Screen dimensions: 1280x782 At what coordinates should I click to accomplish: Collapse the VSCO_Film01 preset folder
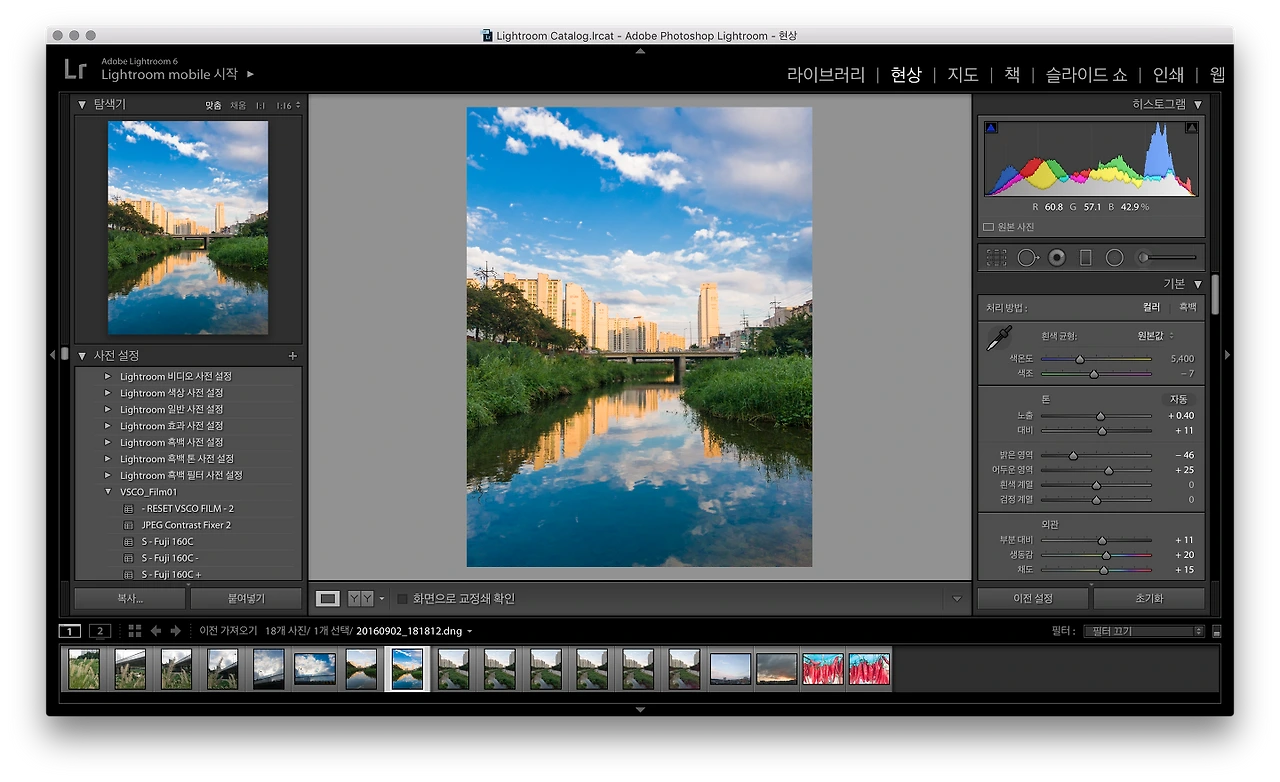point(108,492)
